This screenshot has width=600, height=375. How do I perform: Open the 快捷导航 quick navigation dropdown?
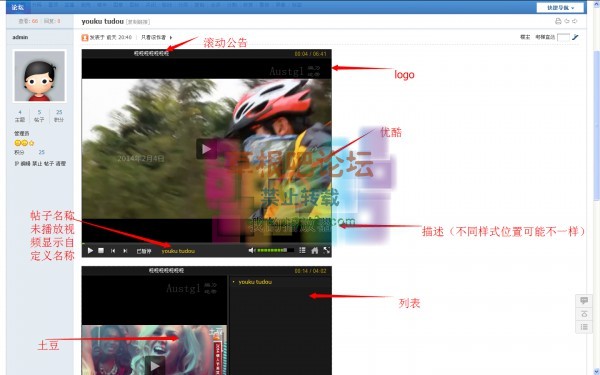tap(560, 8)
